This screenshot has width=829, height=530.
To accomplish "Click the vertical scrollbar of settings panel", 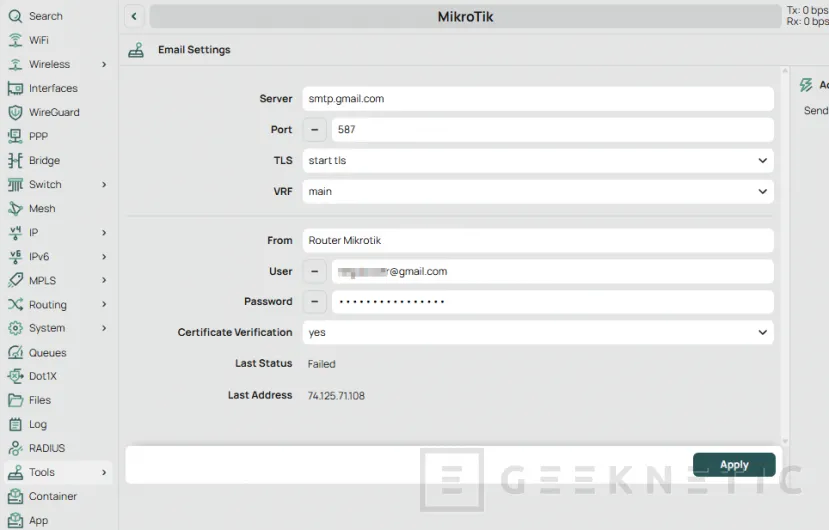I will coord(785,256).
